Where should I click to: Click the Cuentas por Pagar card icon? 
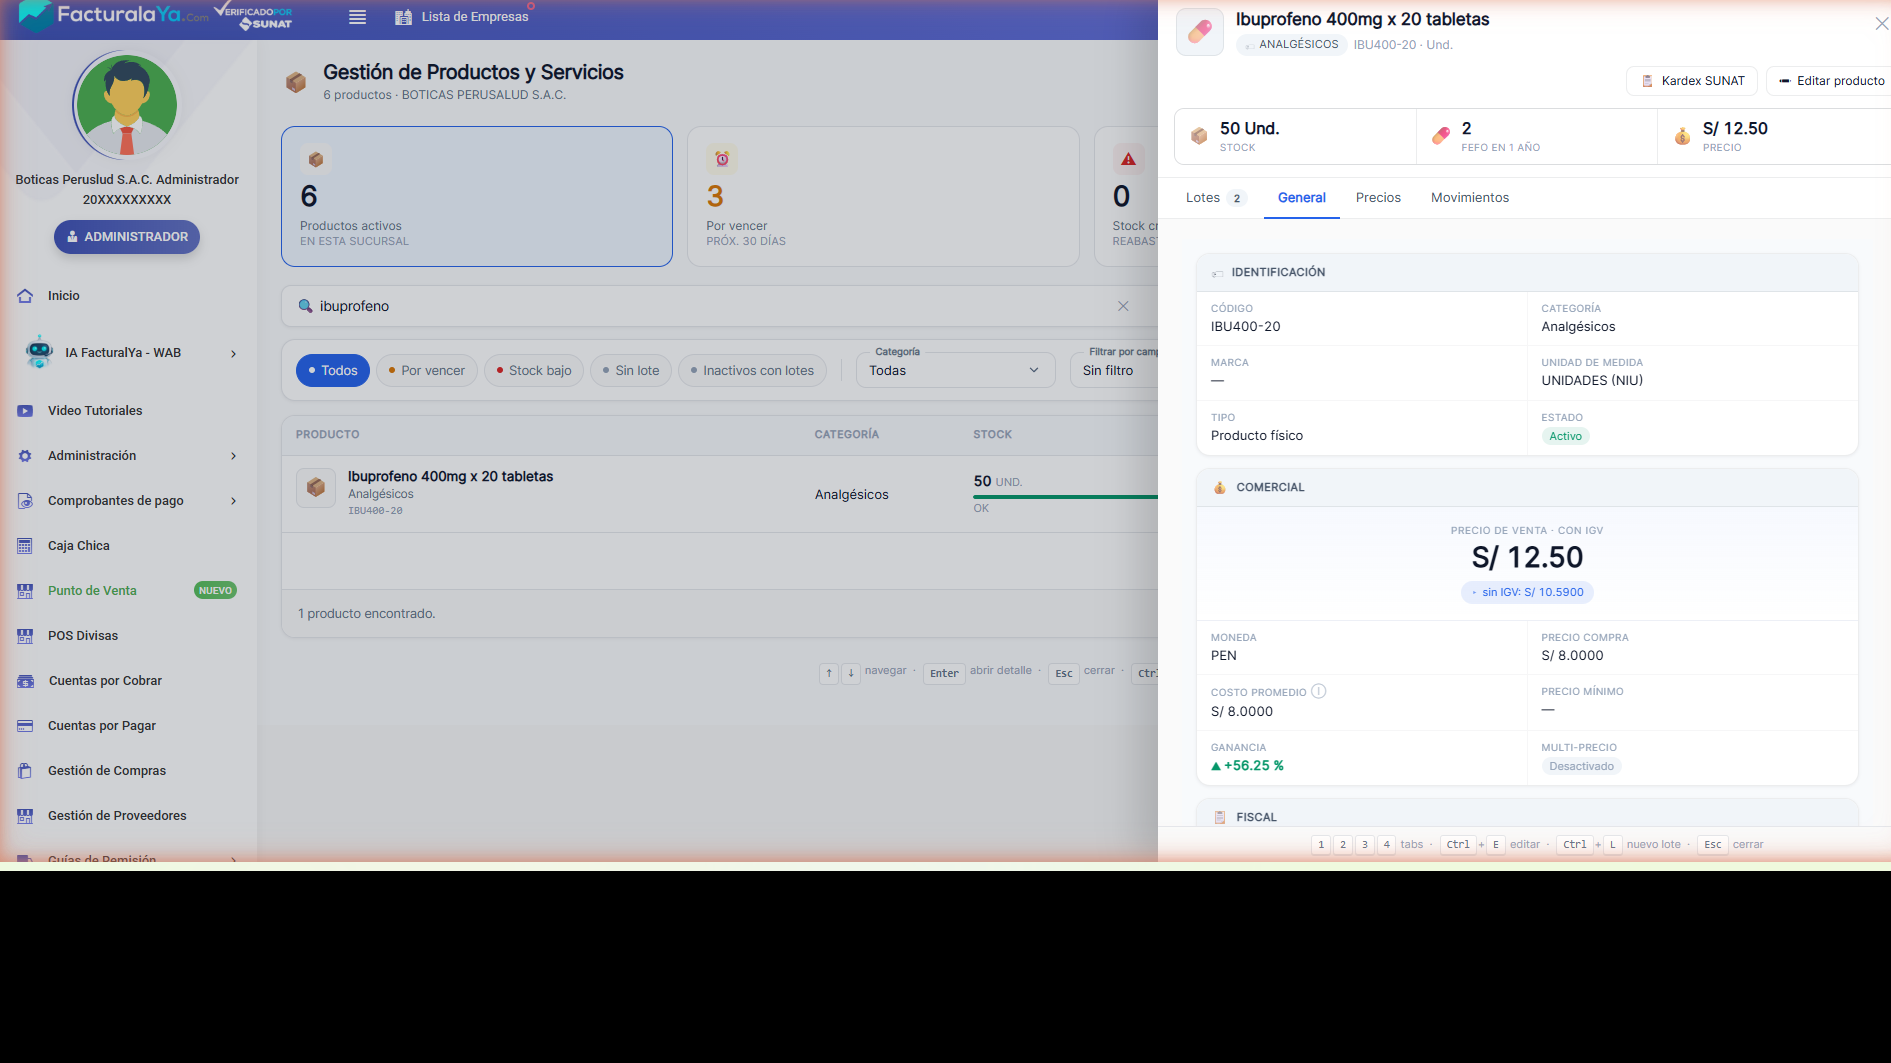point(25,726)
